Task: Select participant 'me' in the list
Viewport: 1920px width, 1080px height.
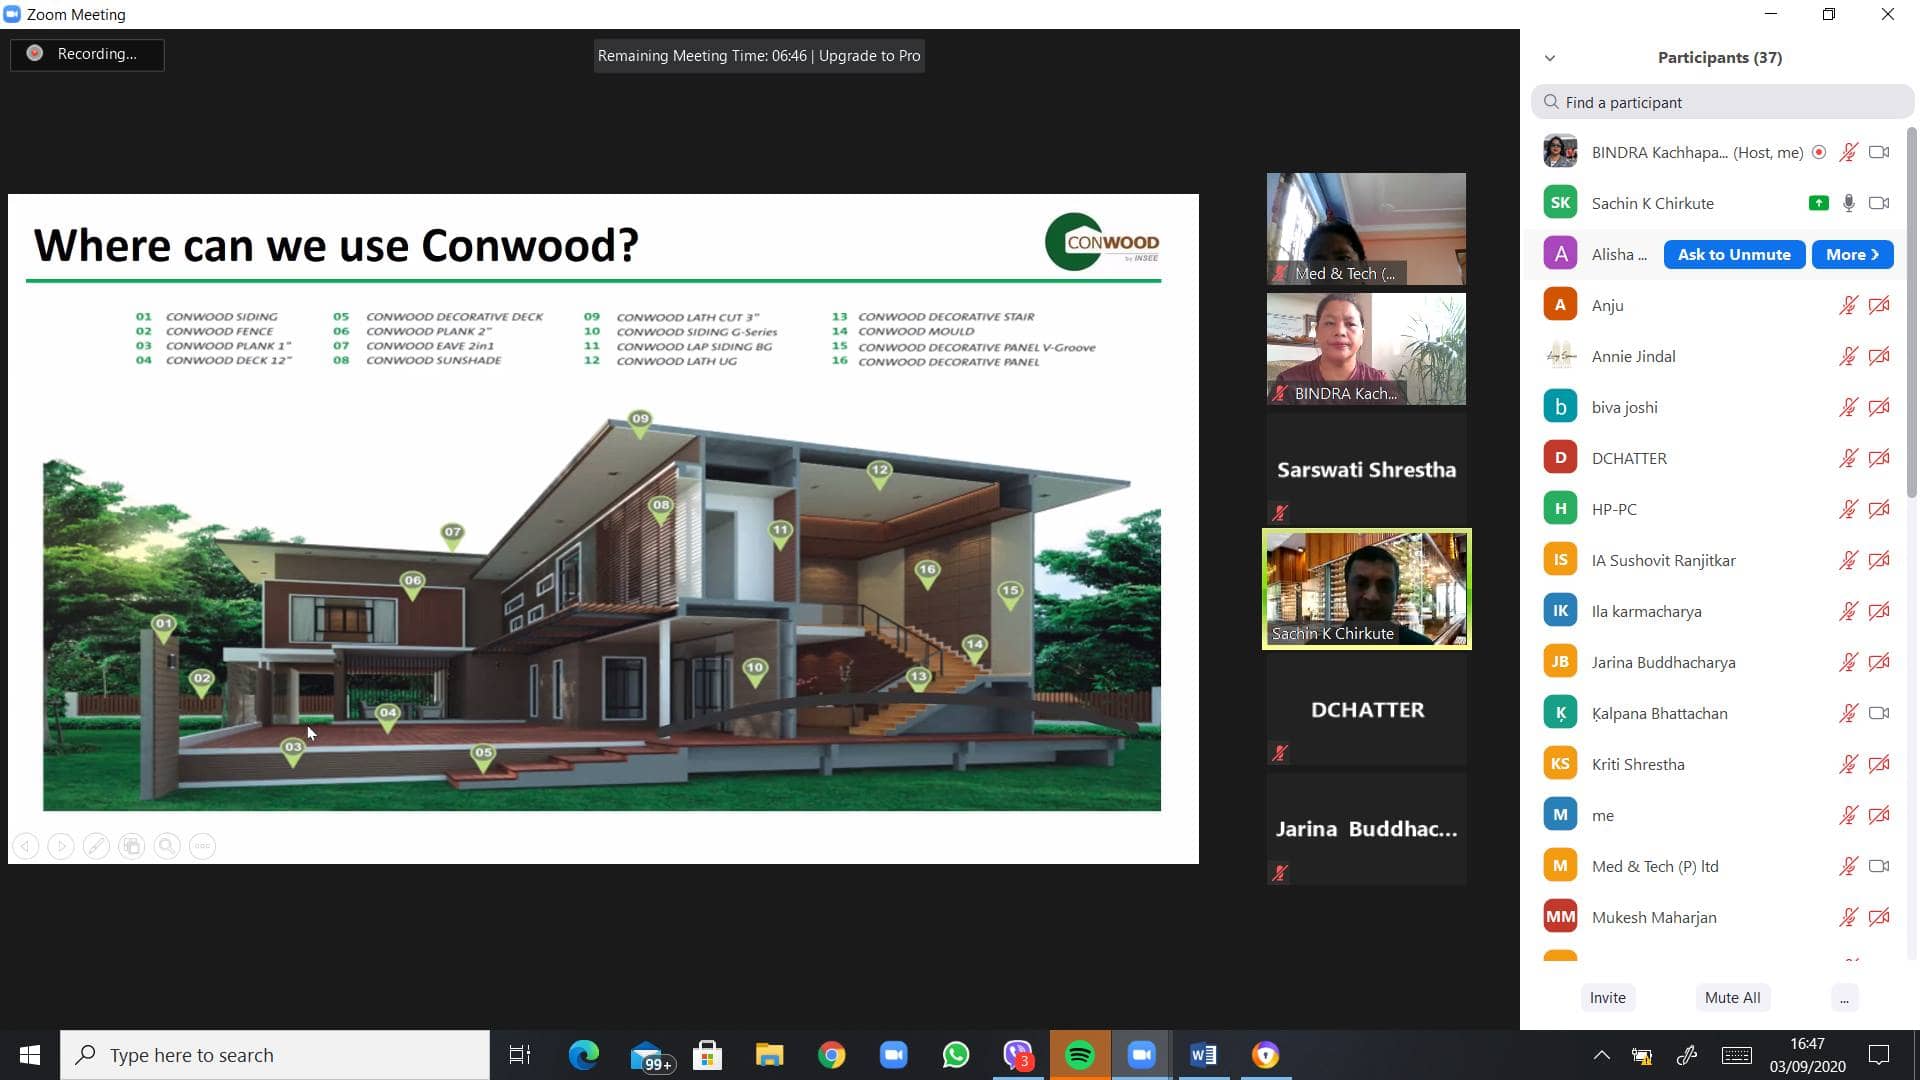Action: coord(1716,815)
